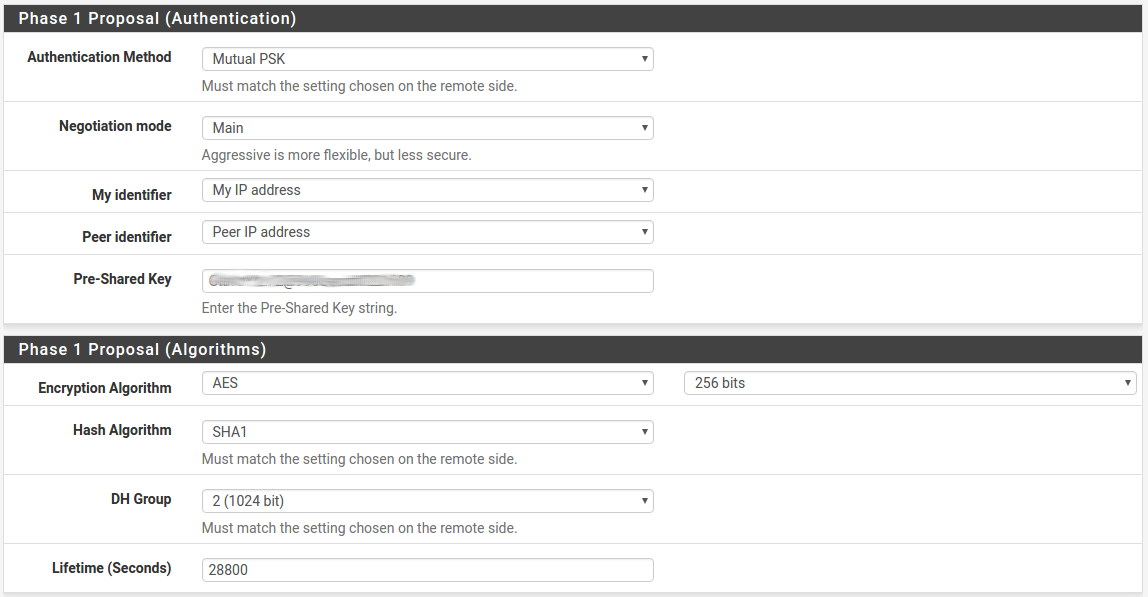1148x597 pixels.
Task: Click inside the Pre-Shared Key field
Action: [428, 281]
